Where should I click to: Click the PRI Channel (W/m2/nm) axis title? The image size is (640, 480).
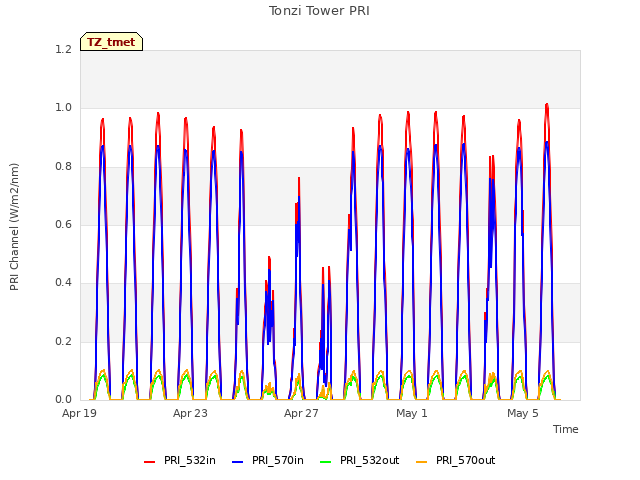point(14,227)
